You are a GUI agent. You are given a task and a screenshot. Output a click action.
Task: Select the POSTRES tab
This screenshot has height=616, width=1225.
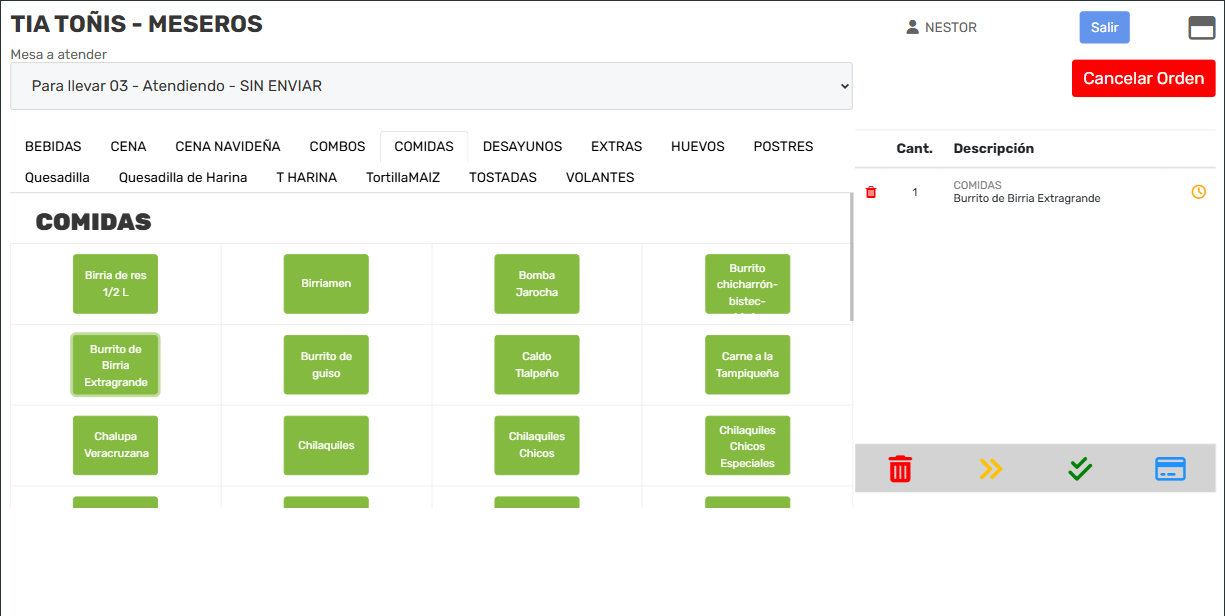[x=783, y=146]
